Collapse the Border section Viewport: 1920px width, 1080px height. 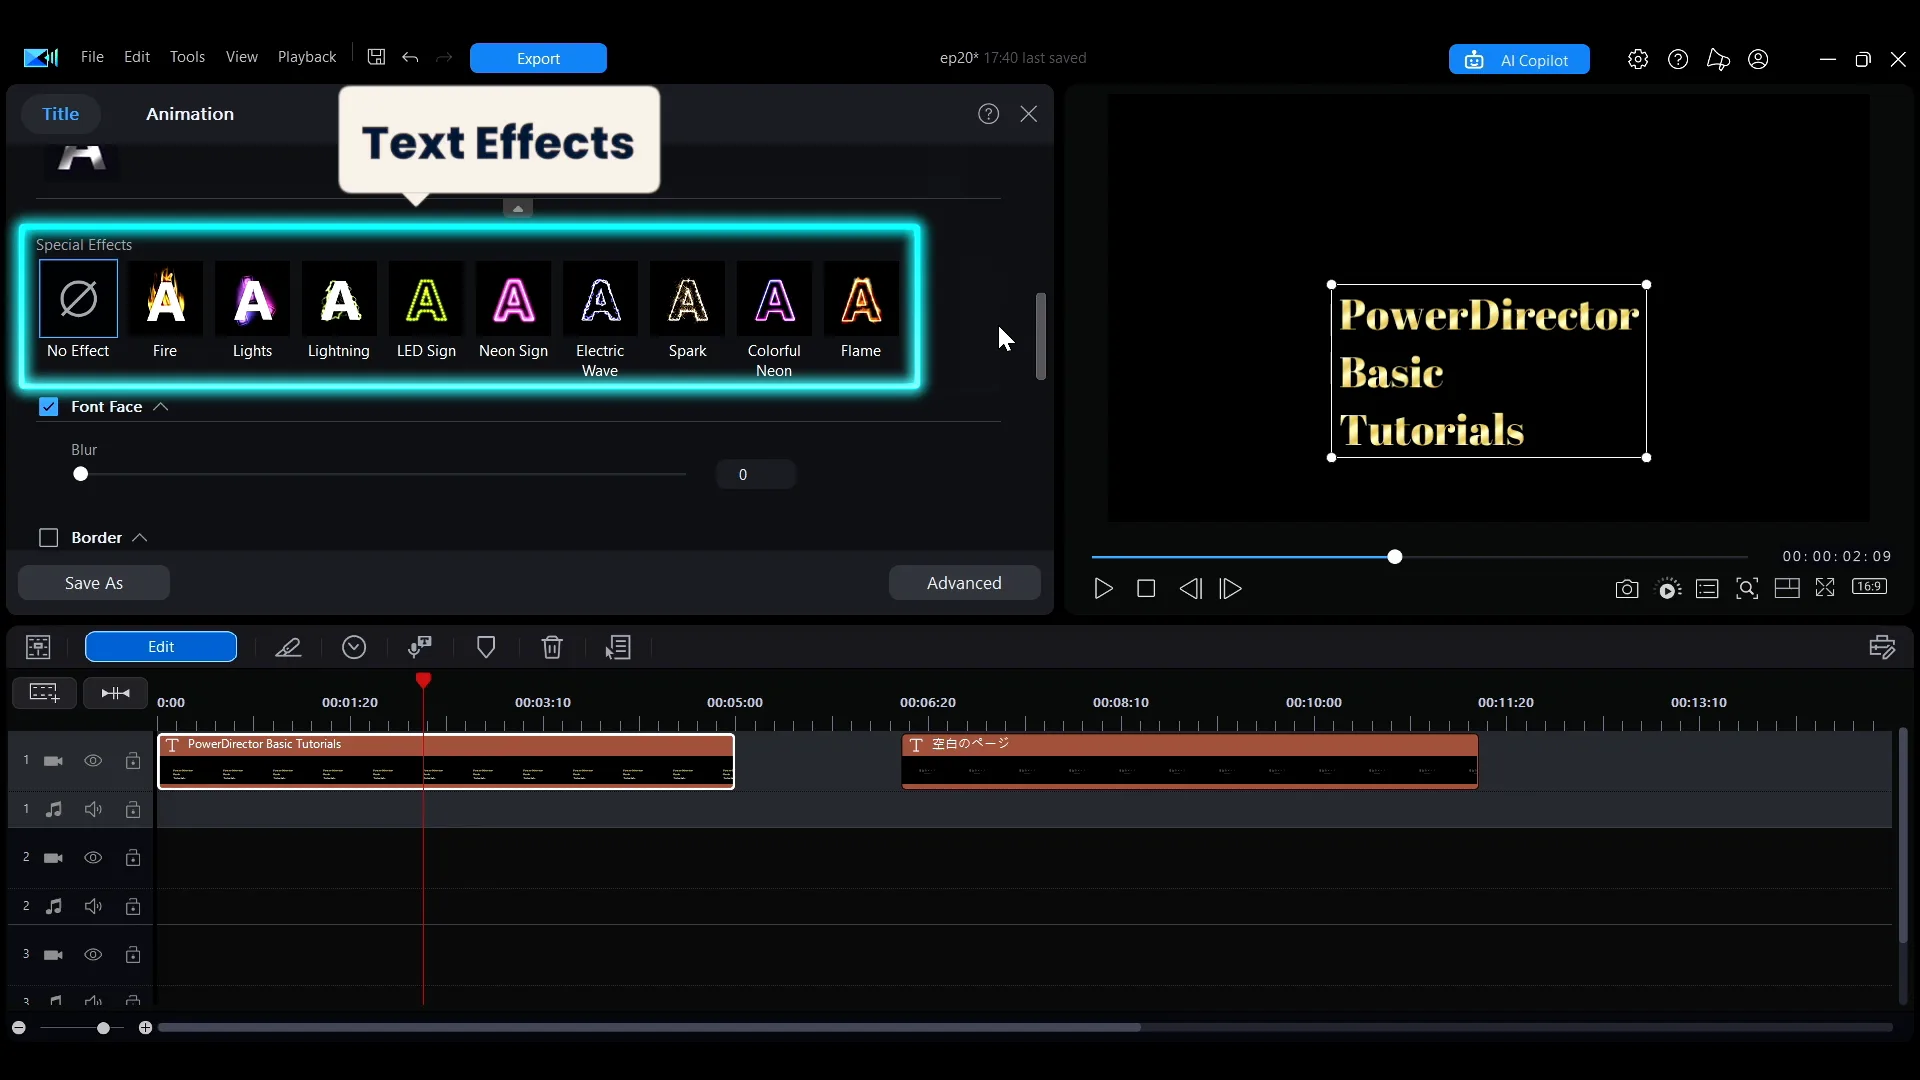click(x=140, y=537)
